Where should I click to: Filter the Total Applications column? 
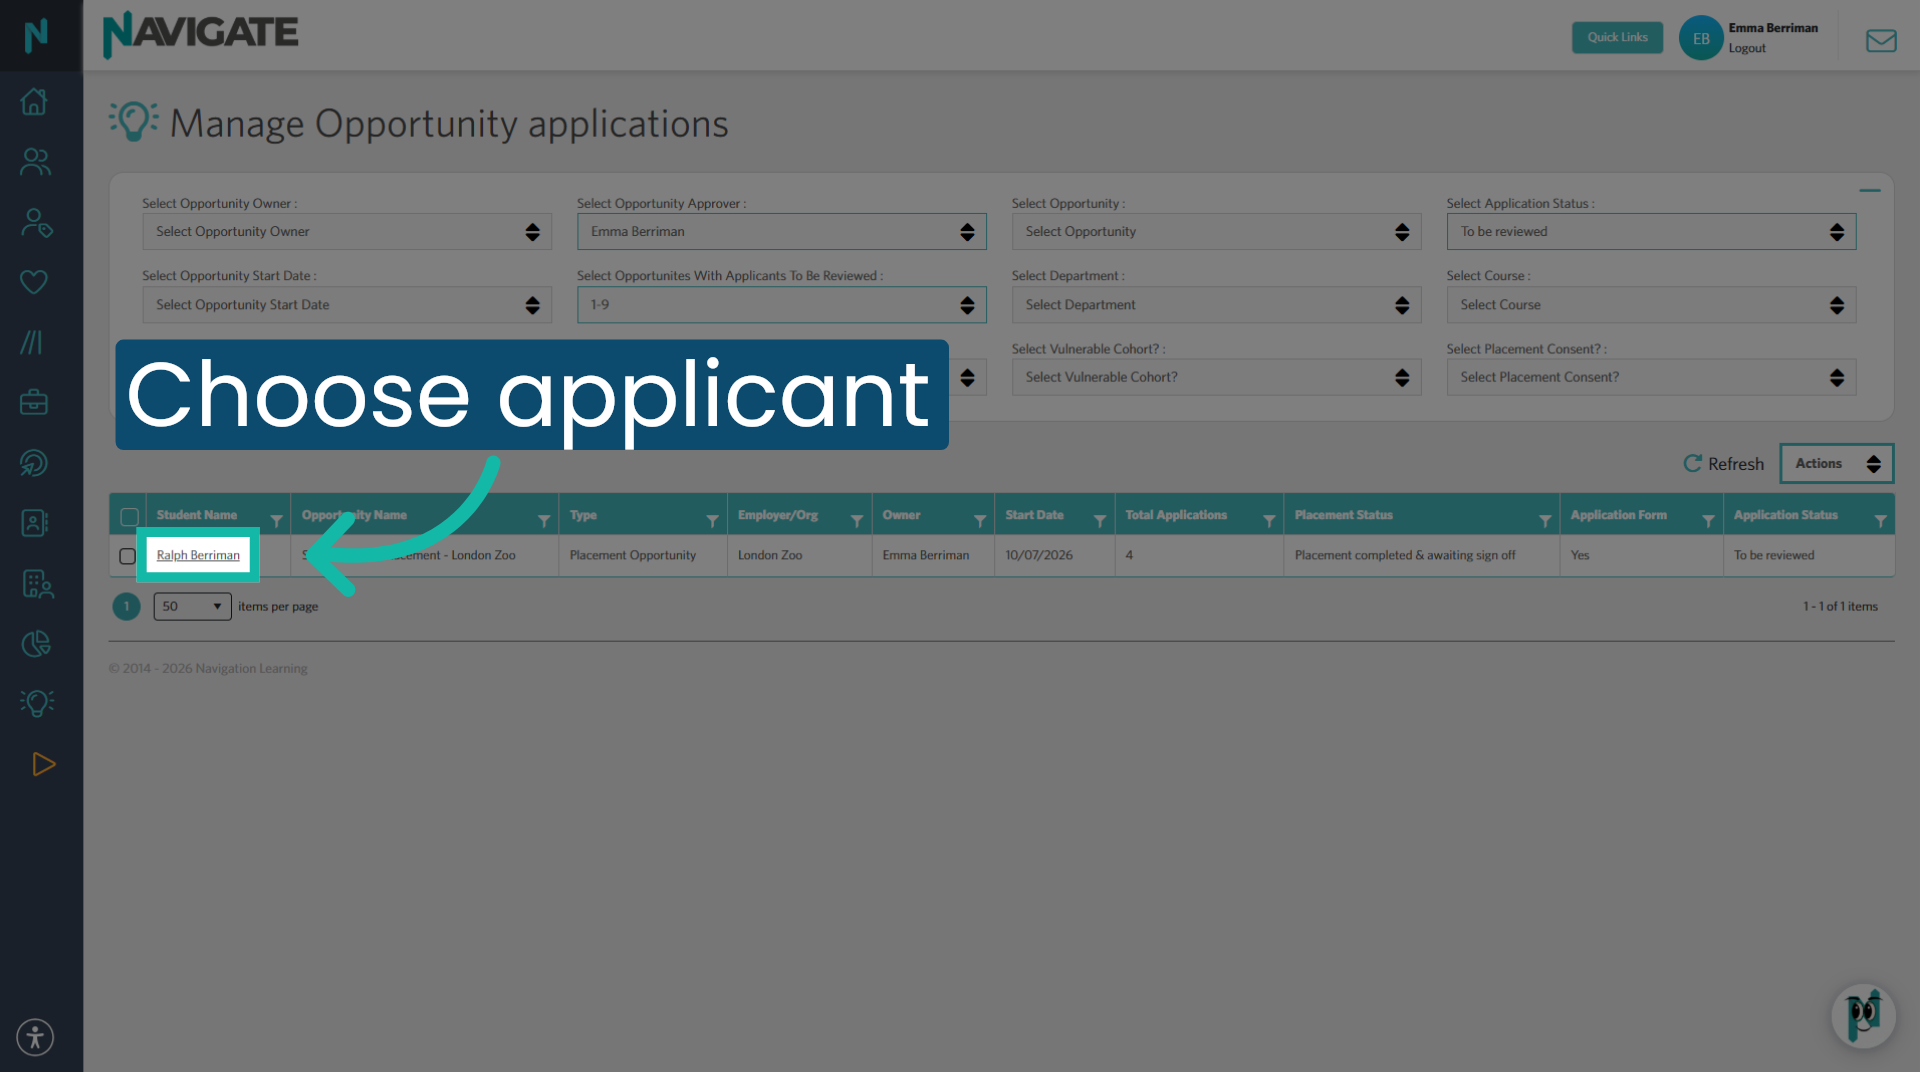(1269, 521)
